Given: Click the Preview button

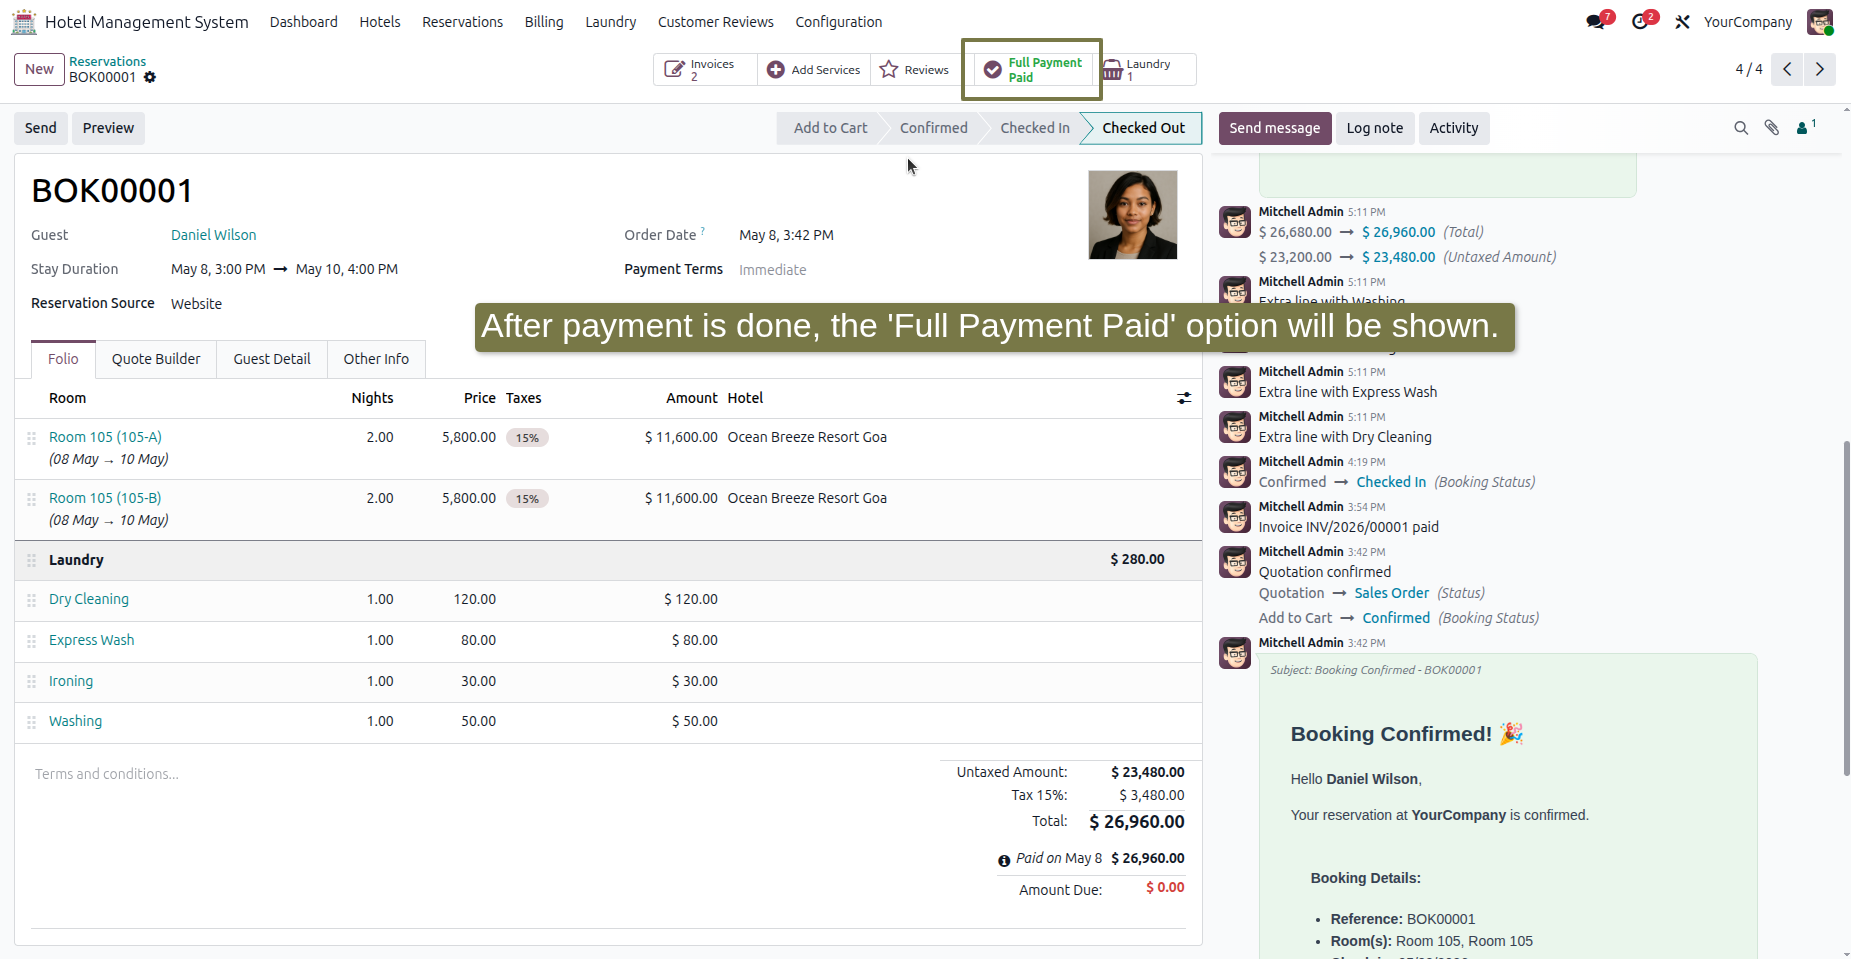Looking at the screenshot, I should (108, 128).
